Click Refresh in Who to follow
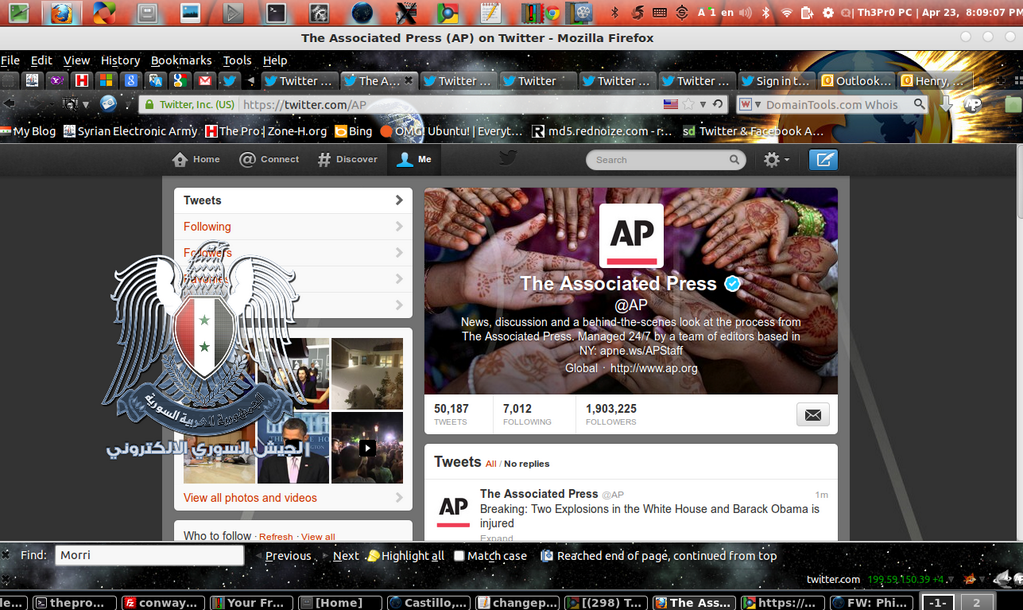Image resolution: width=1023 pixels, height=610 pixels. tap(276, 537)
